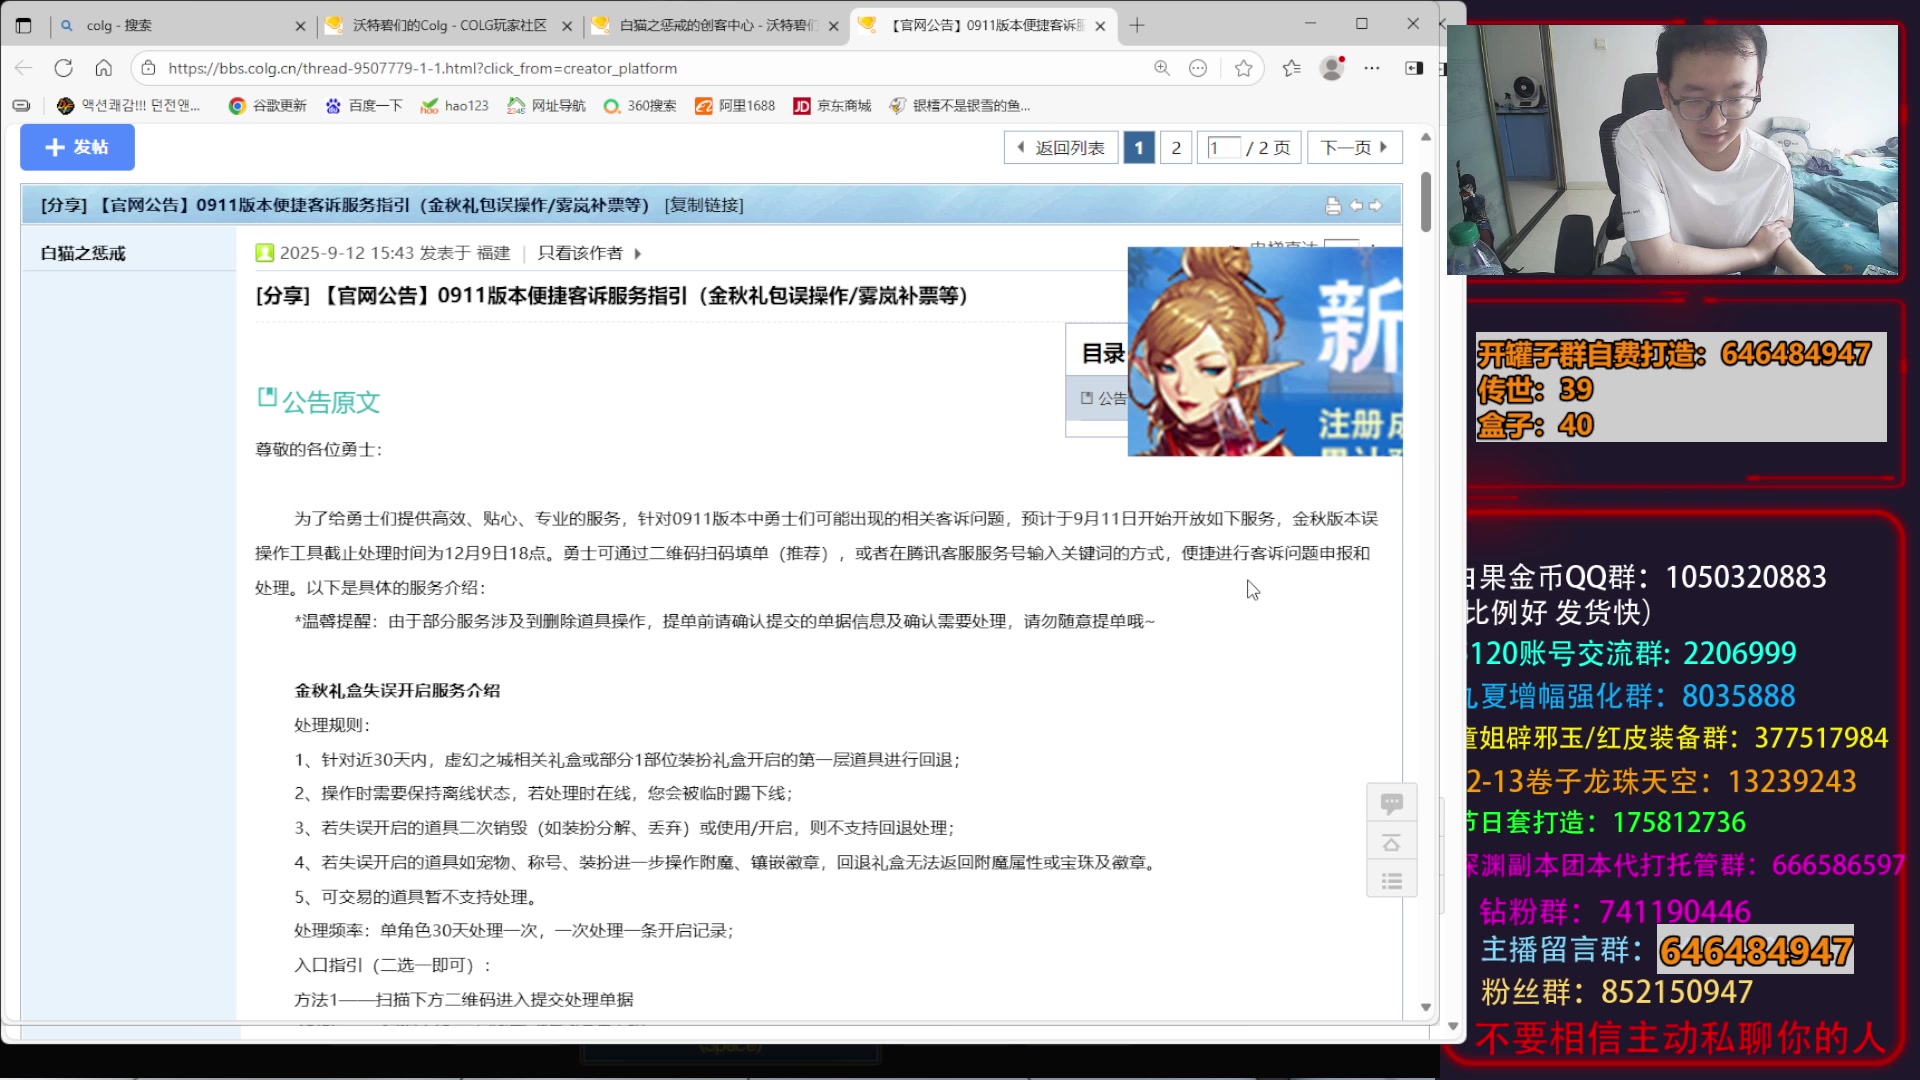This screenshot has width=1920, height=1080.
Task: Click the elf character advertisement image
Action: coord(1265,352)
